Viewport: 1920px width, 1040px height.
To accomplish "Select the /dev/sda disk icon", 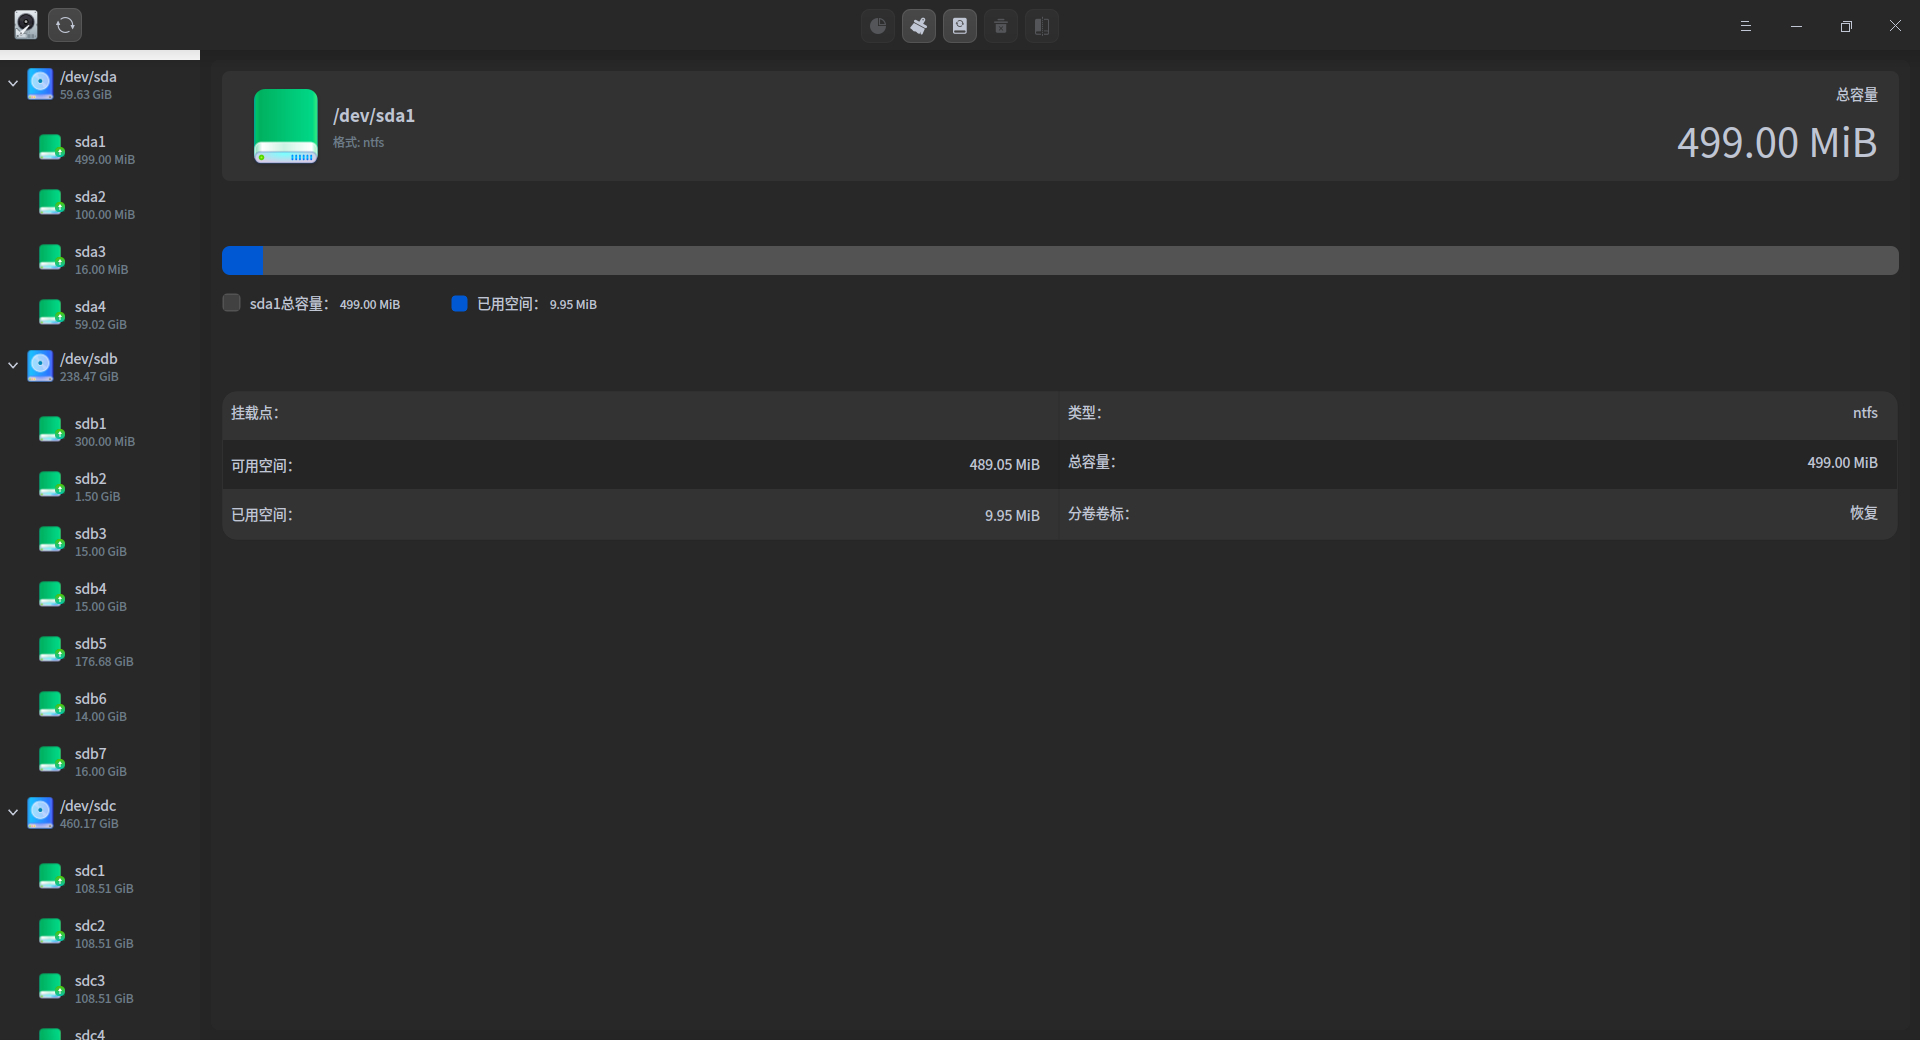I will (x=40, y=84).
